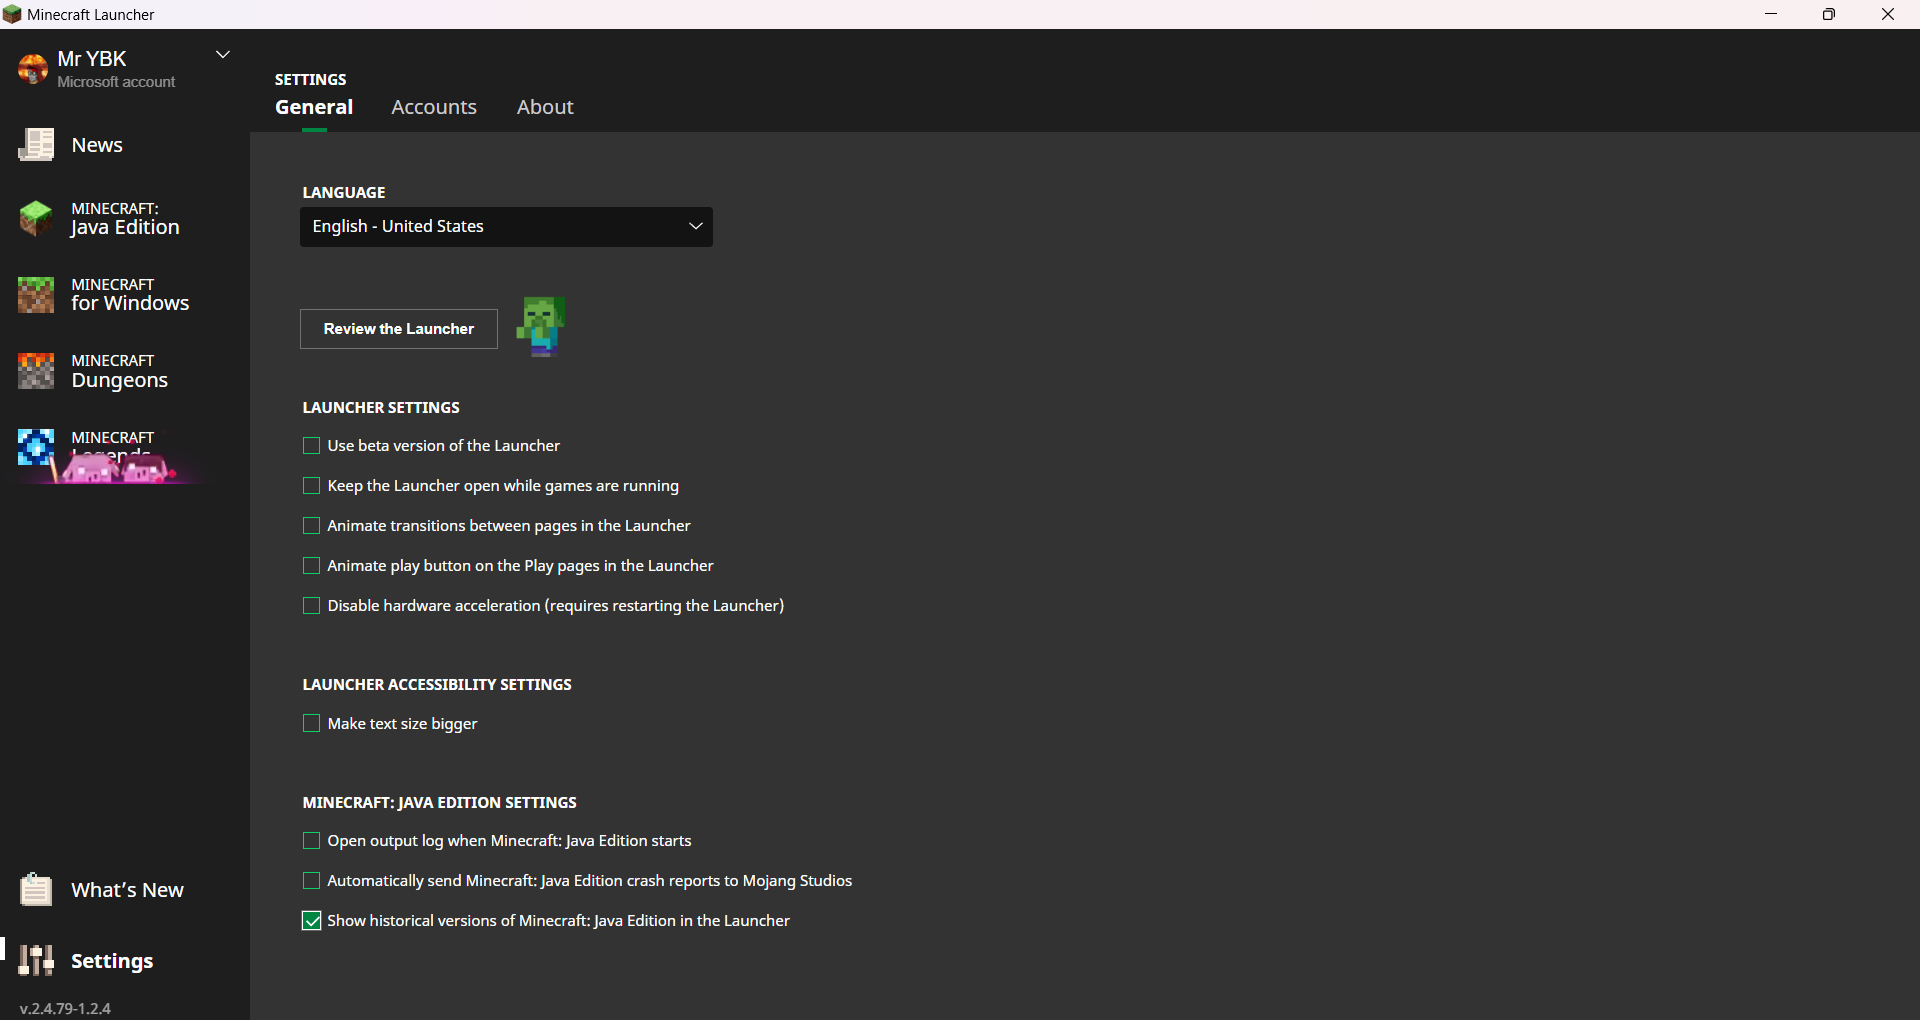Click the Language section label
Viewport: 1920px width, 1020px height.
(344, 193)
